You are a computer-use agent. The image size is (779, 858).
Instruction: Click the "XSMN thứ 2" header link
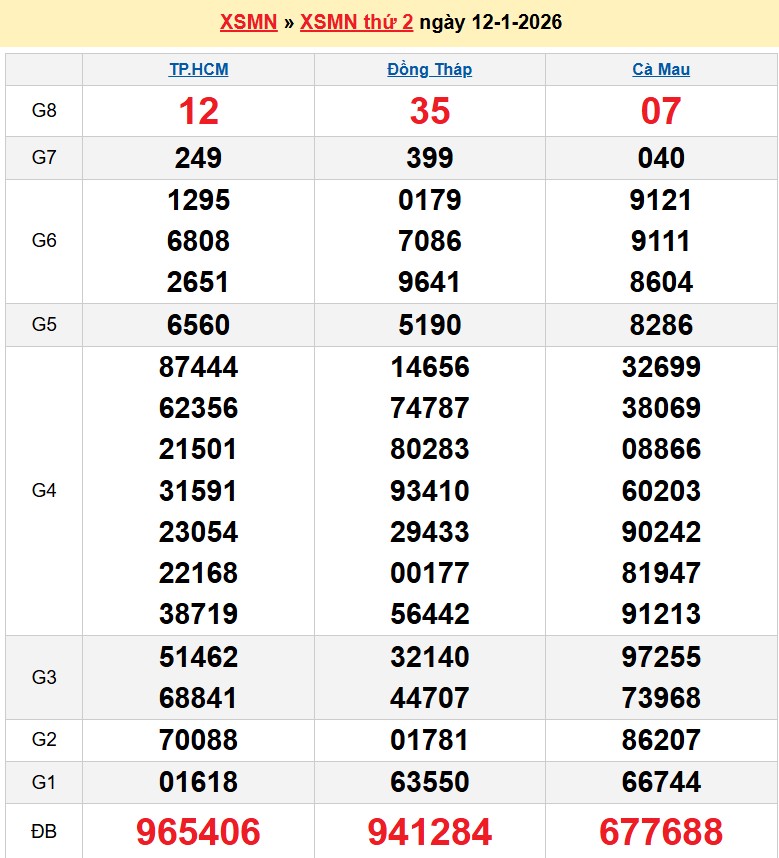click(x=356, y=22)
